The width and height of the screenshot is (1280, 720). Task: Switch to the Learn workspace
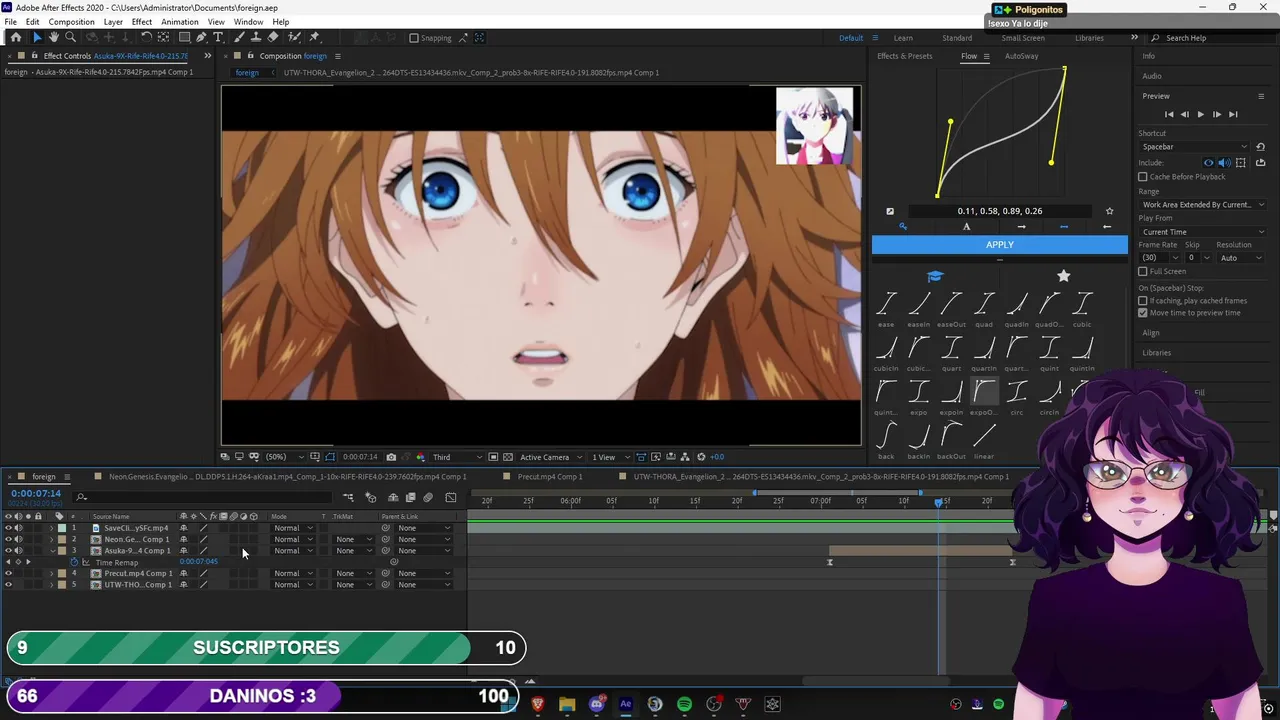tap(903, 38)
